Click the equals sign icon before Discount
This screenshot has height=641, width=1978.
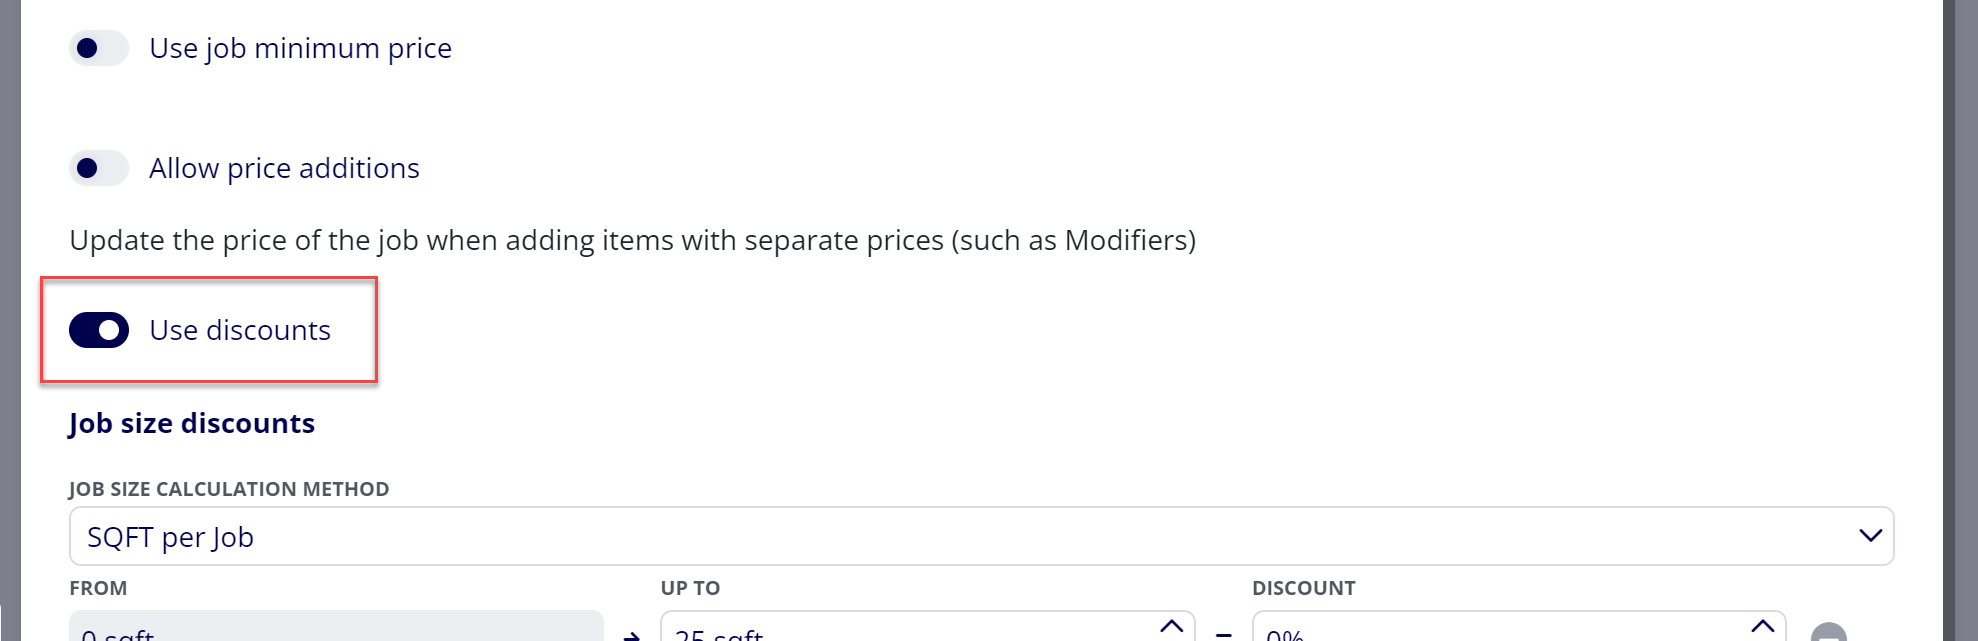click(1223, 636)
